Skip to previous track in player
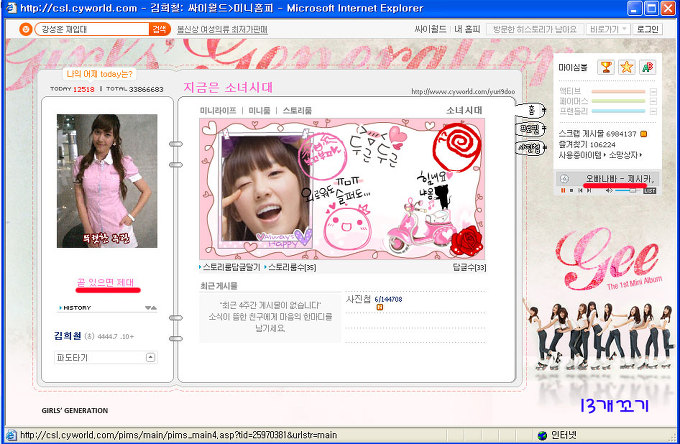The height and width of the screenshot is (444, 680). tap(580, 190)
